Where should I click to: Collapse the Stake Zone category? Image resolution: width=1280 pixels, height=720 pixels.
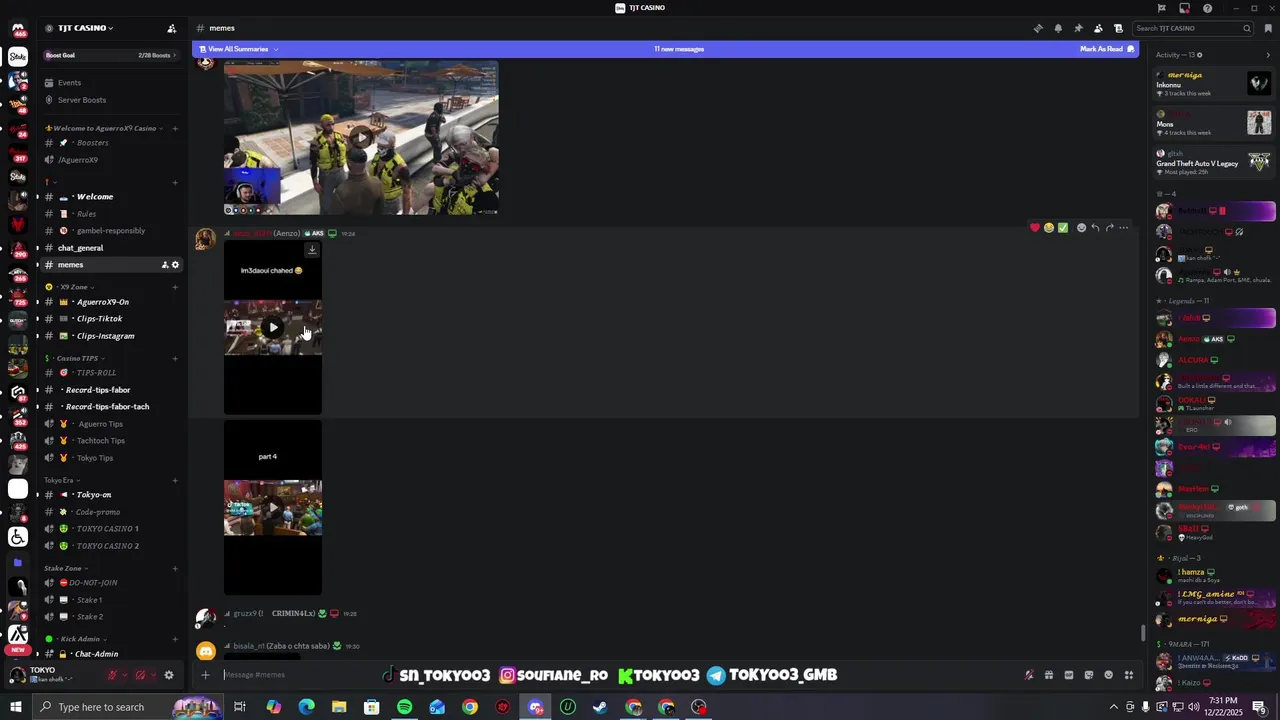coord(66,569)
